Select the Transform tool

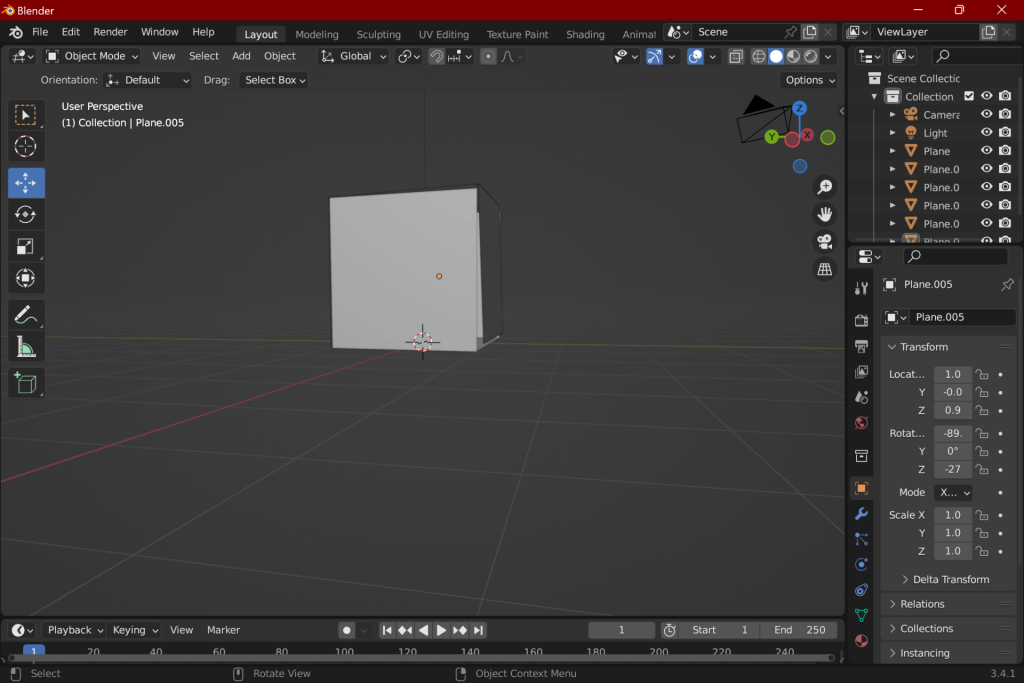click(x=25, y=278)
